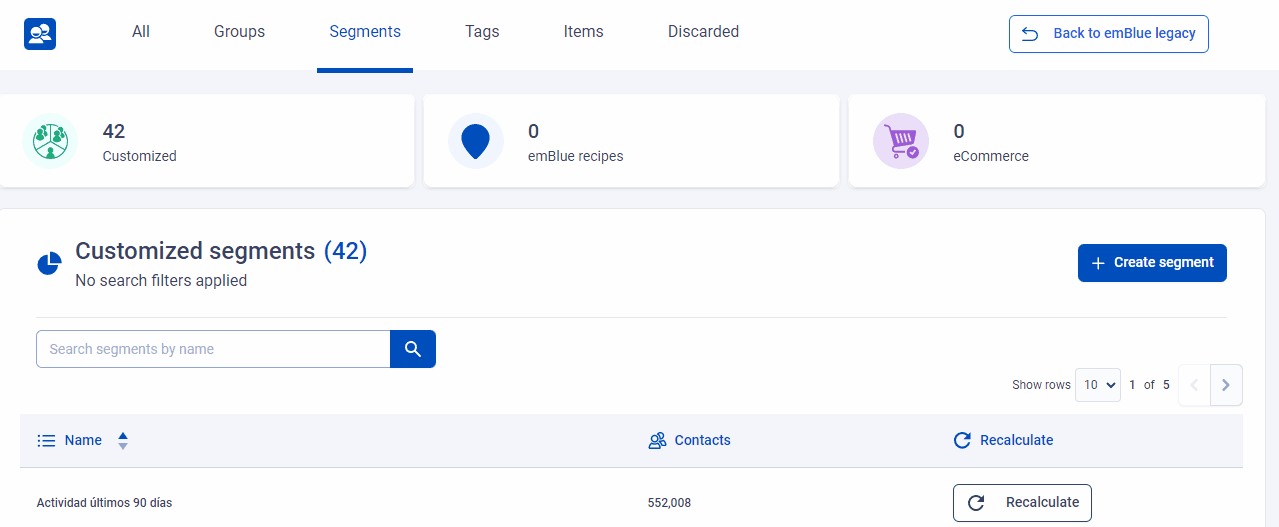1279x527 pixels.
Task: Open the Tags tab
Action: [x=482, y=32]
